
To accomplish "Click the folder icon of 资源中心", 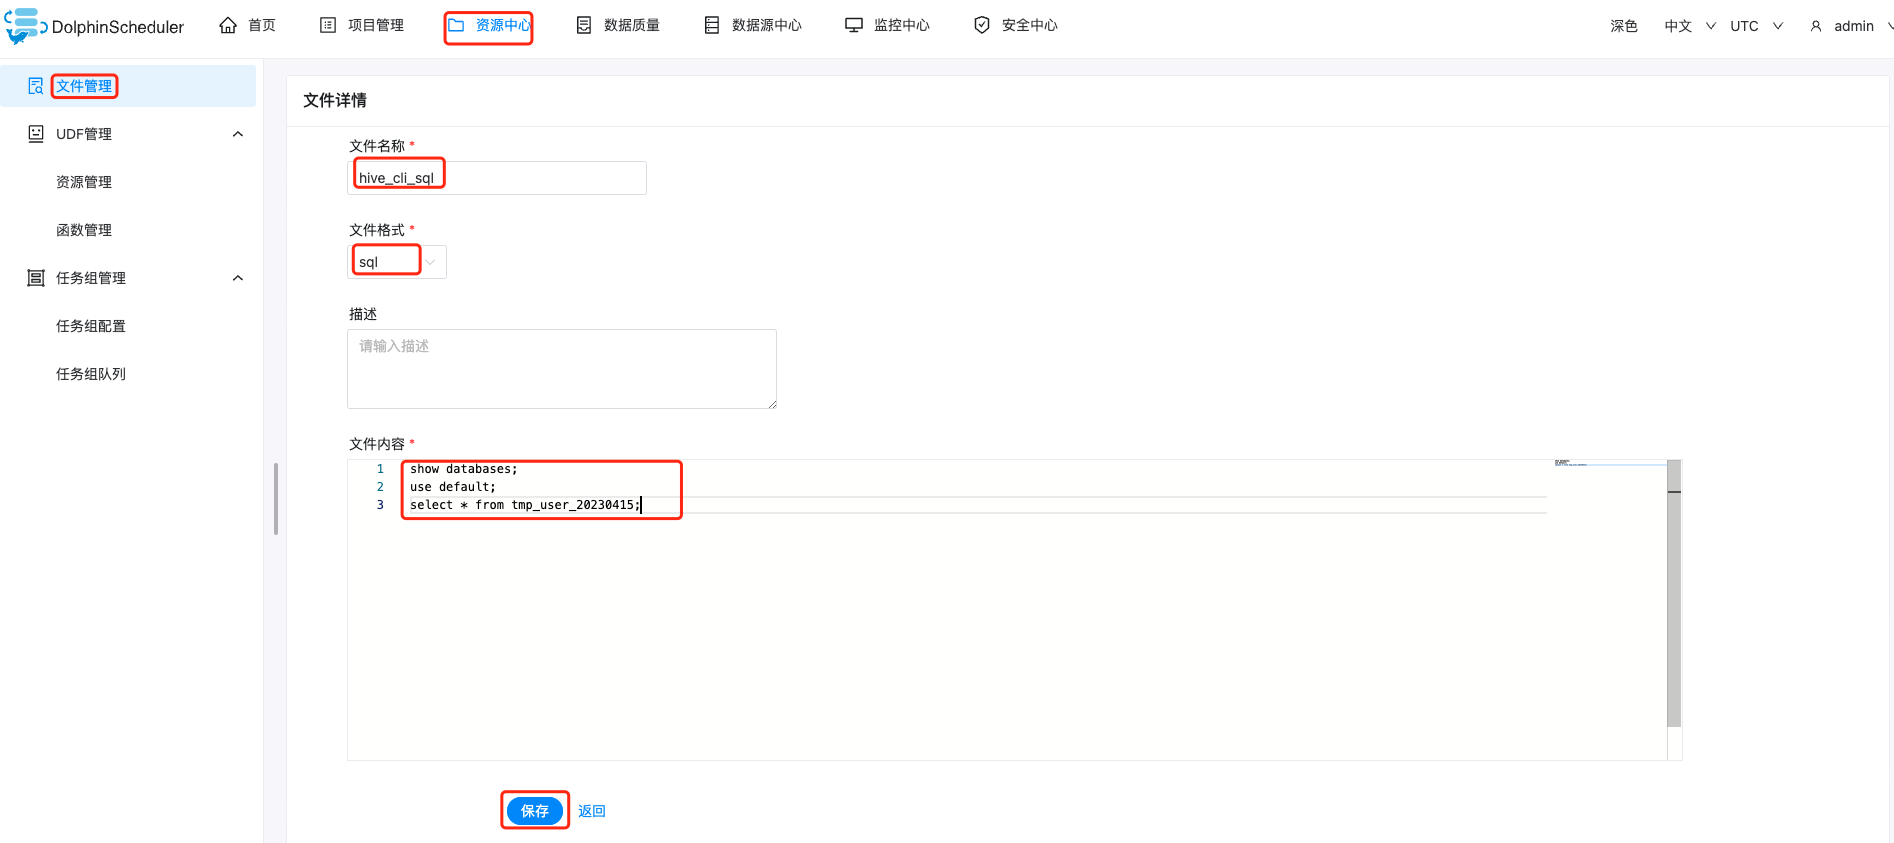I will click(456, 25).
